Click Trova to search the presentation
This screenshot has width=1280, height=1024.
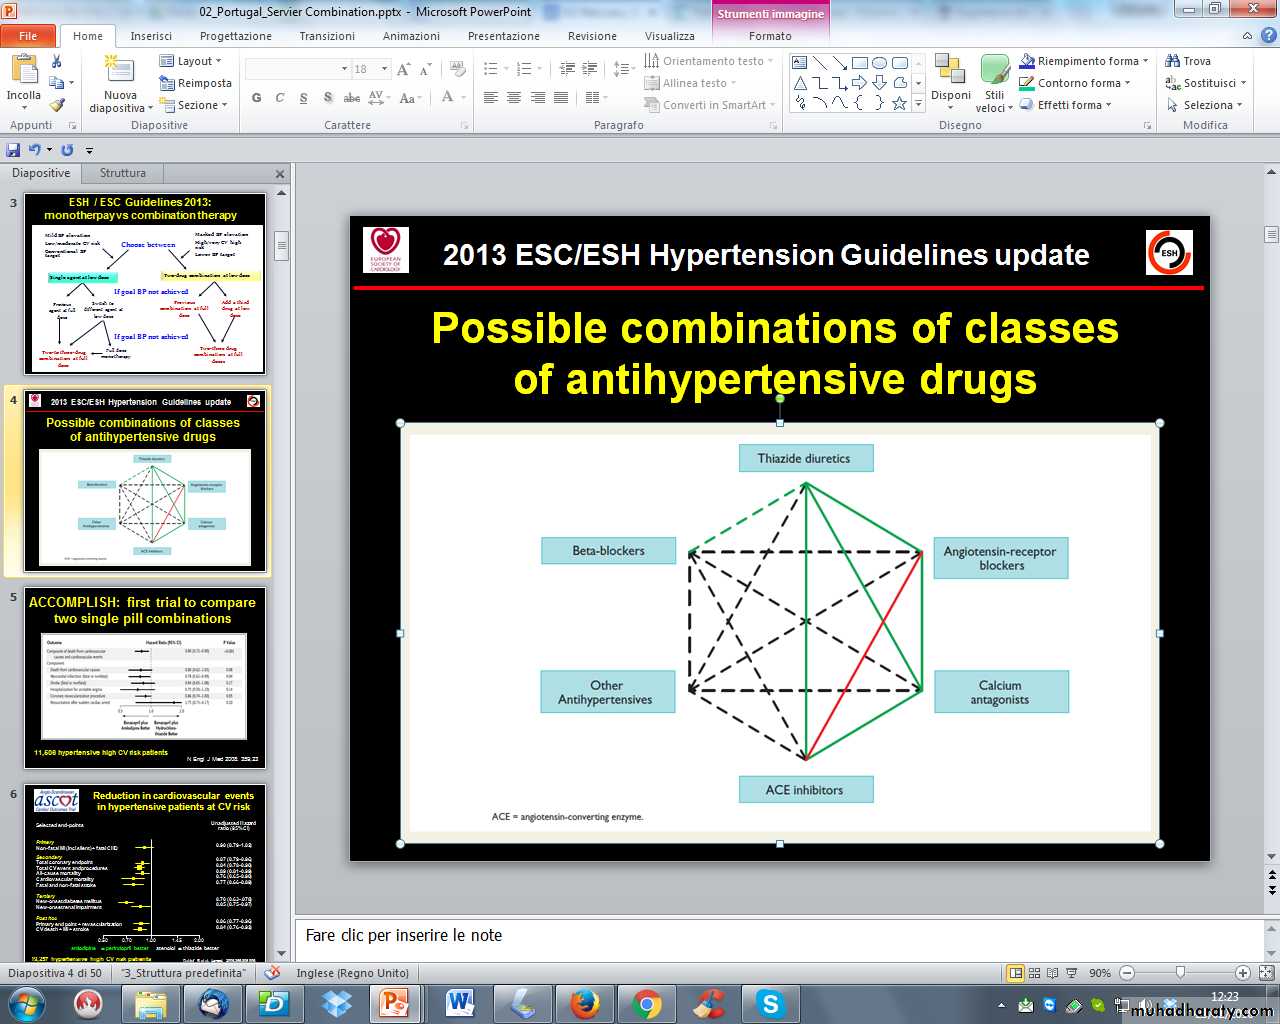(1188, 61)
